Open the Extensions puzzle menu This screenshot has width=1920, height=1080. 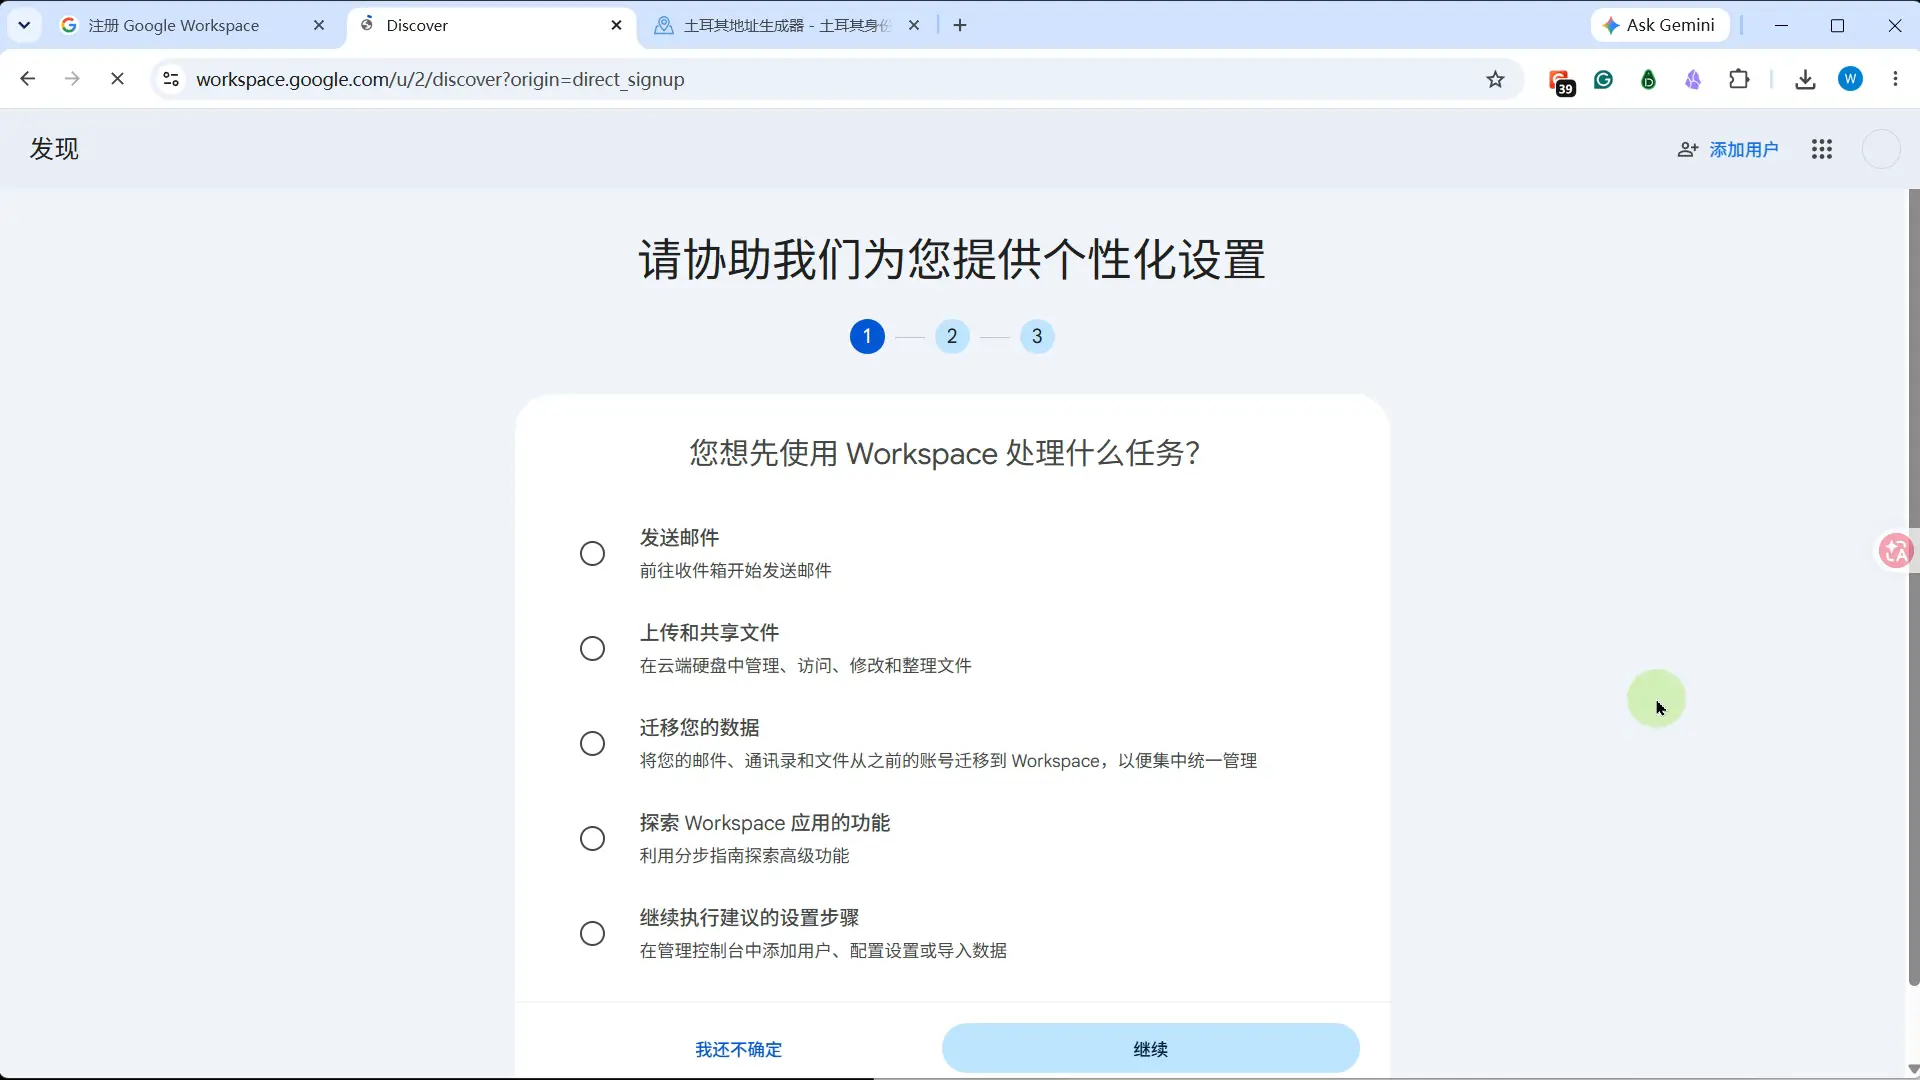(x=1739, y=79)
